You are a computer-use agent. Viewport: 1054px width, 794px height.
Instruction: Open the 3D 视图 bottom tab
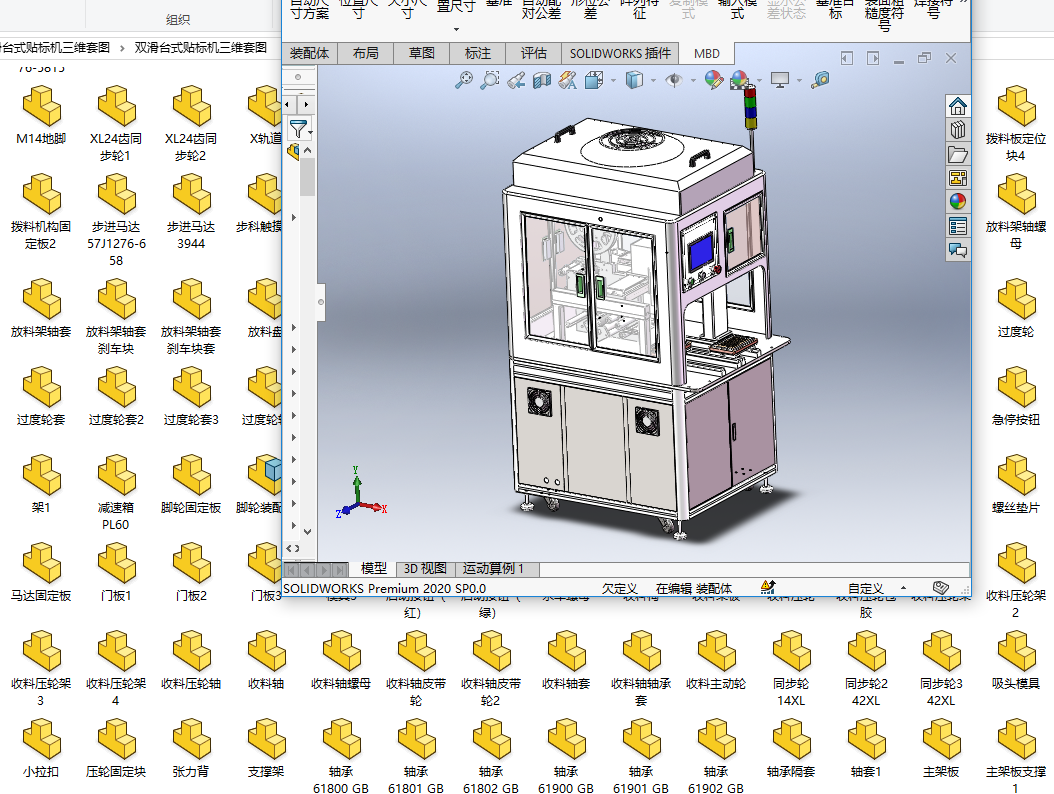[x=425, y=569]
